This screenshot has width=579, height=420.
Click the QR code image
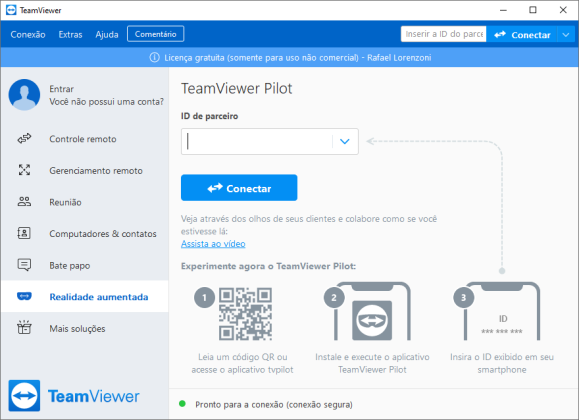(x=246, y=314)
